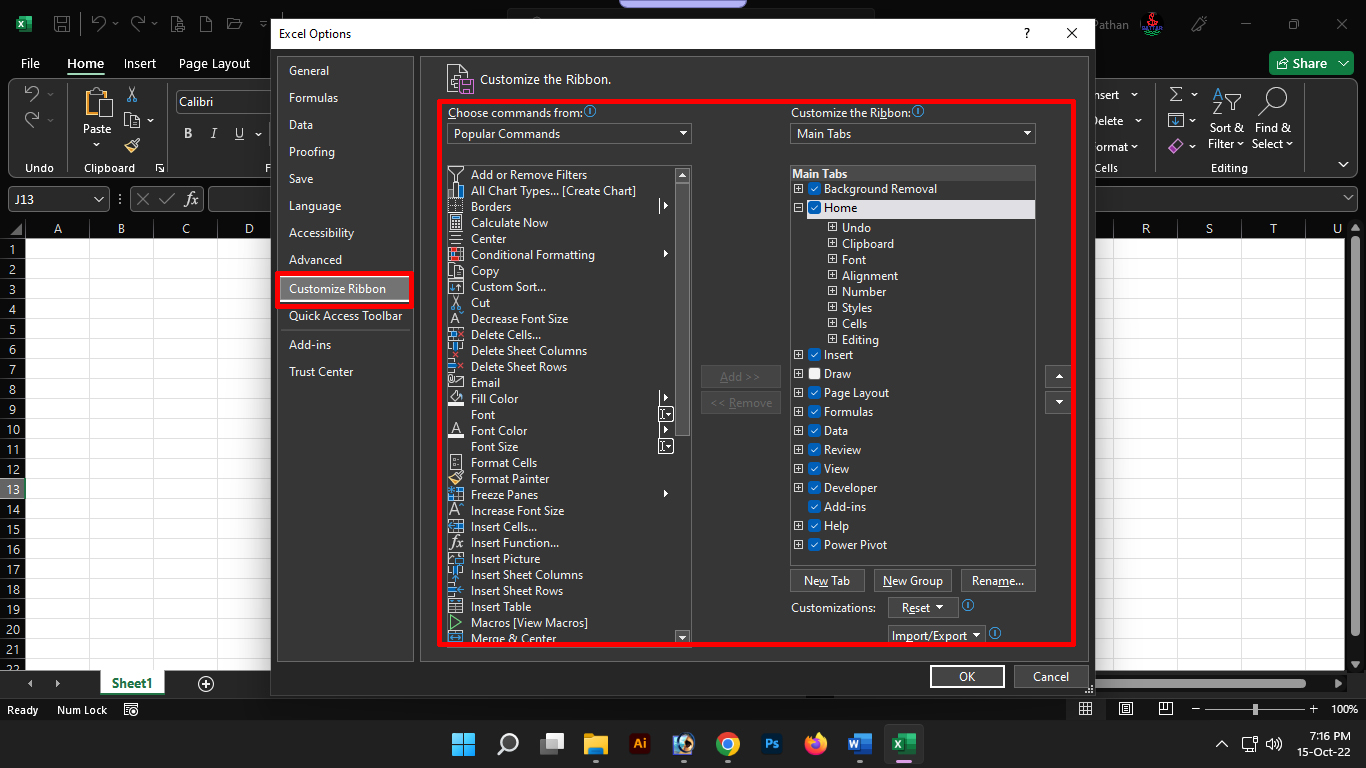Uncheck the Background Removal tab checkbox

(x=814, y=189)
